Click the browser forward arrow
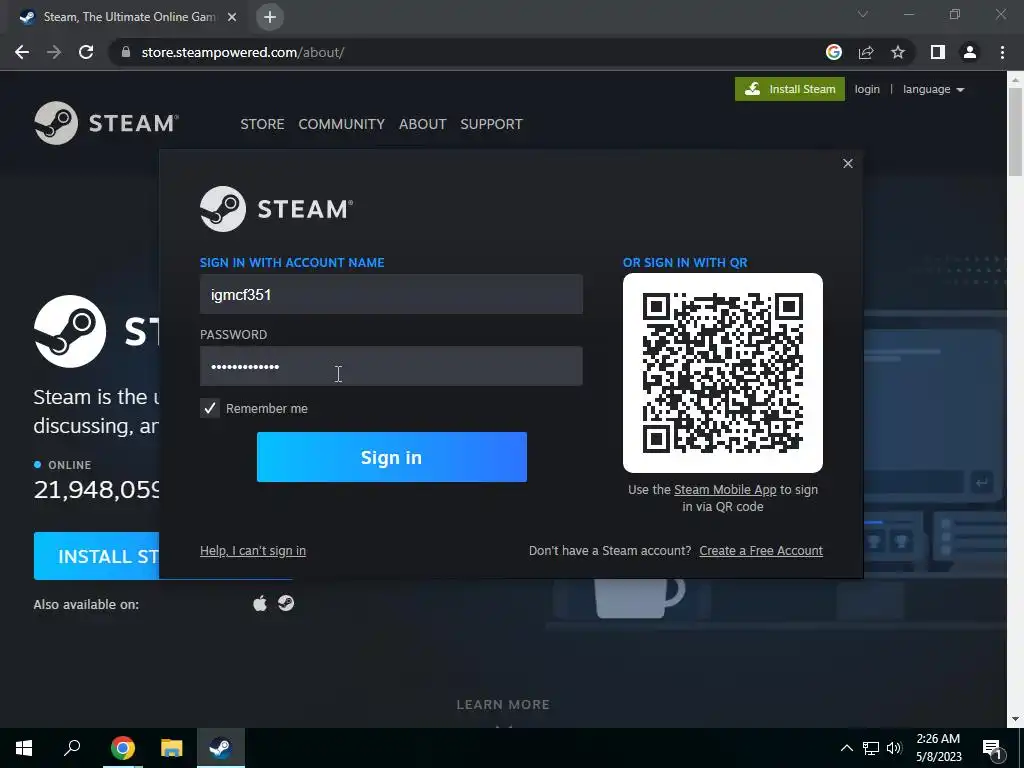This screenshot has height=768, width=1024. point(54,52)
